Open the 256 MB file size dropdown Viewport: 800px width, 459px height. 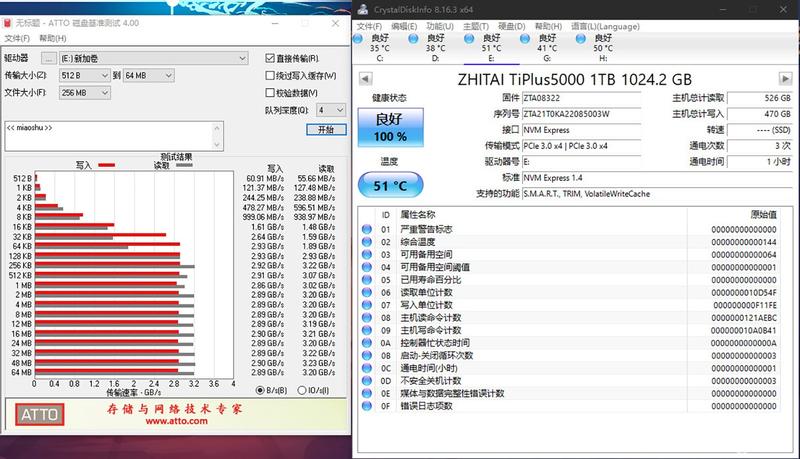click(84, 93)
